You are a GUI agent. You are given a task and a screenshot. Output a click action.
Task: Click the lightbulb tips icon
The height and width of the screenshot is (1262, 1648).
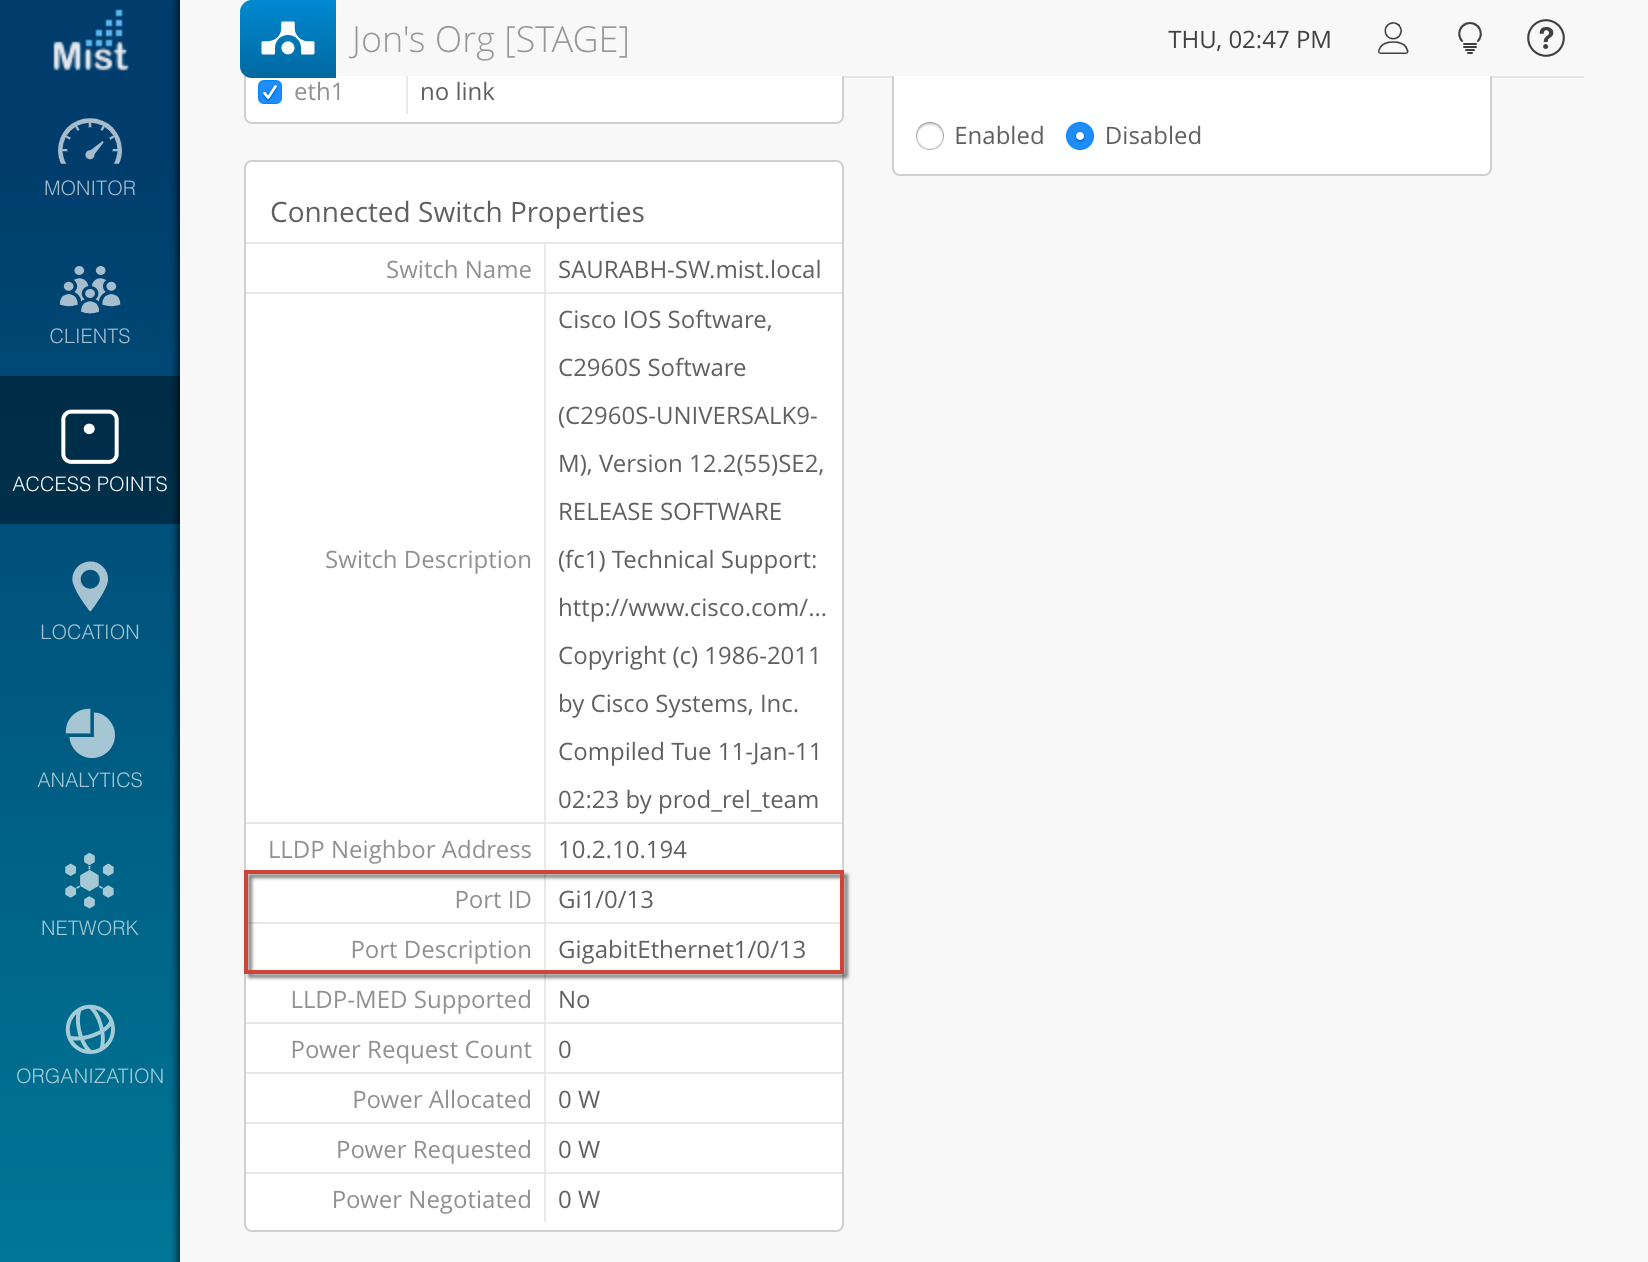point(1469,39)
